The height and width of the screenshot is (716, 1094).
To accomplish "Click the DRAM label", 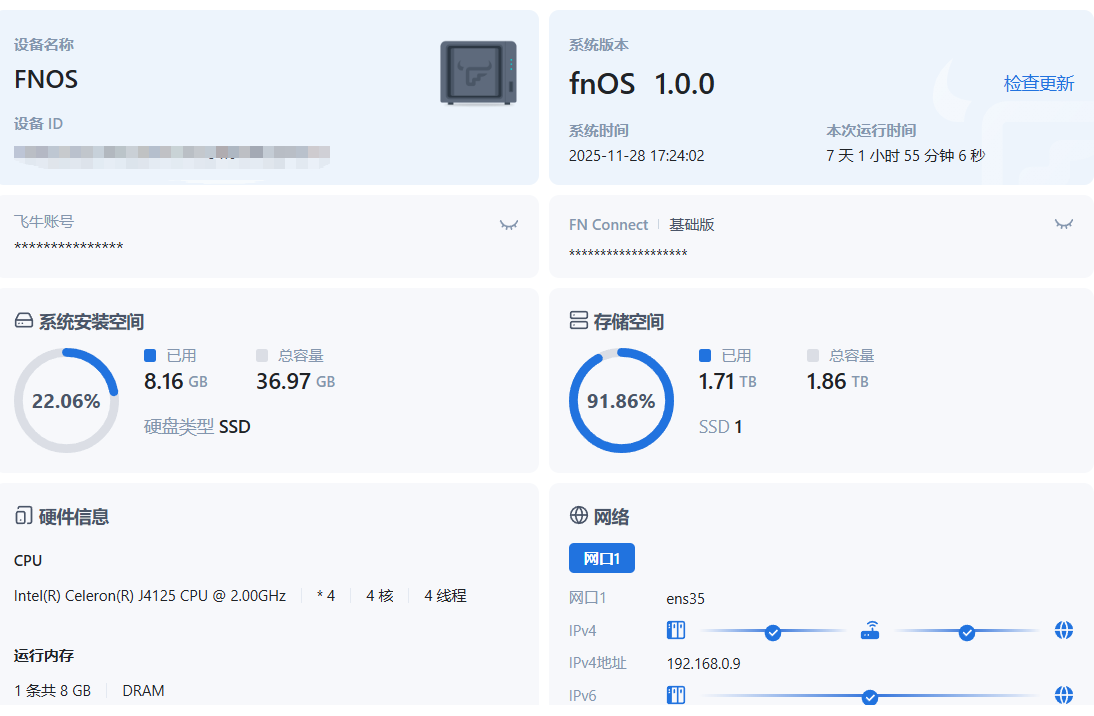I will coord(143,691).
